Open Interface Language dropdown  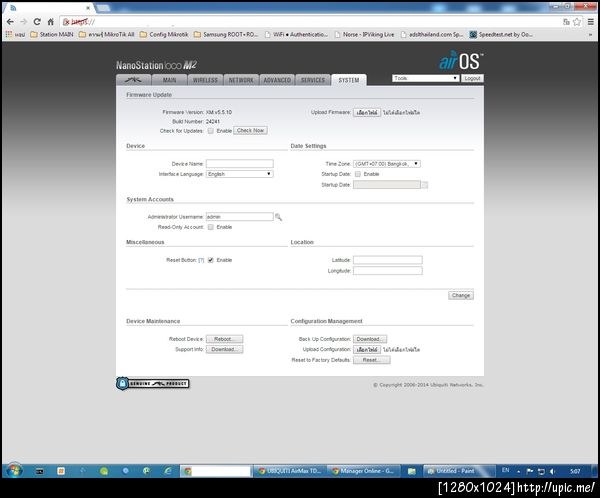(x=240, y=174)
